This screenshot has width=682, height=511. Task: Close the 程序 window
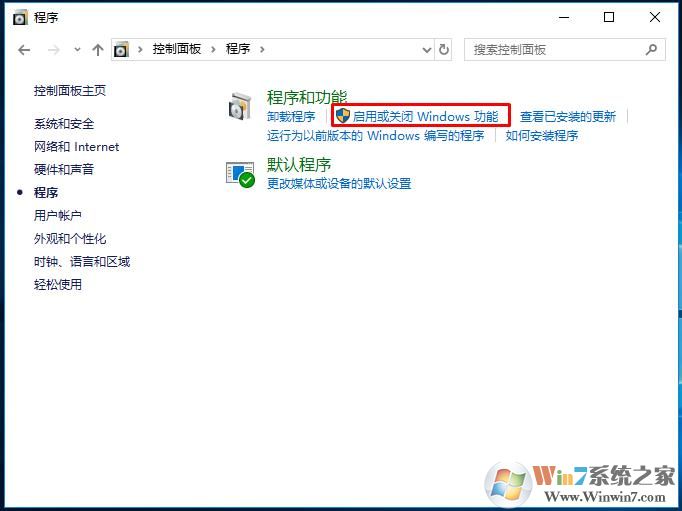coord(655,17)
